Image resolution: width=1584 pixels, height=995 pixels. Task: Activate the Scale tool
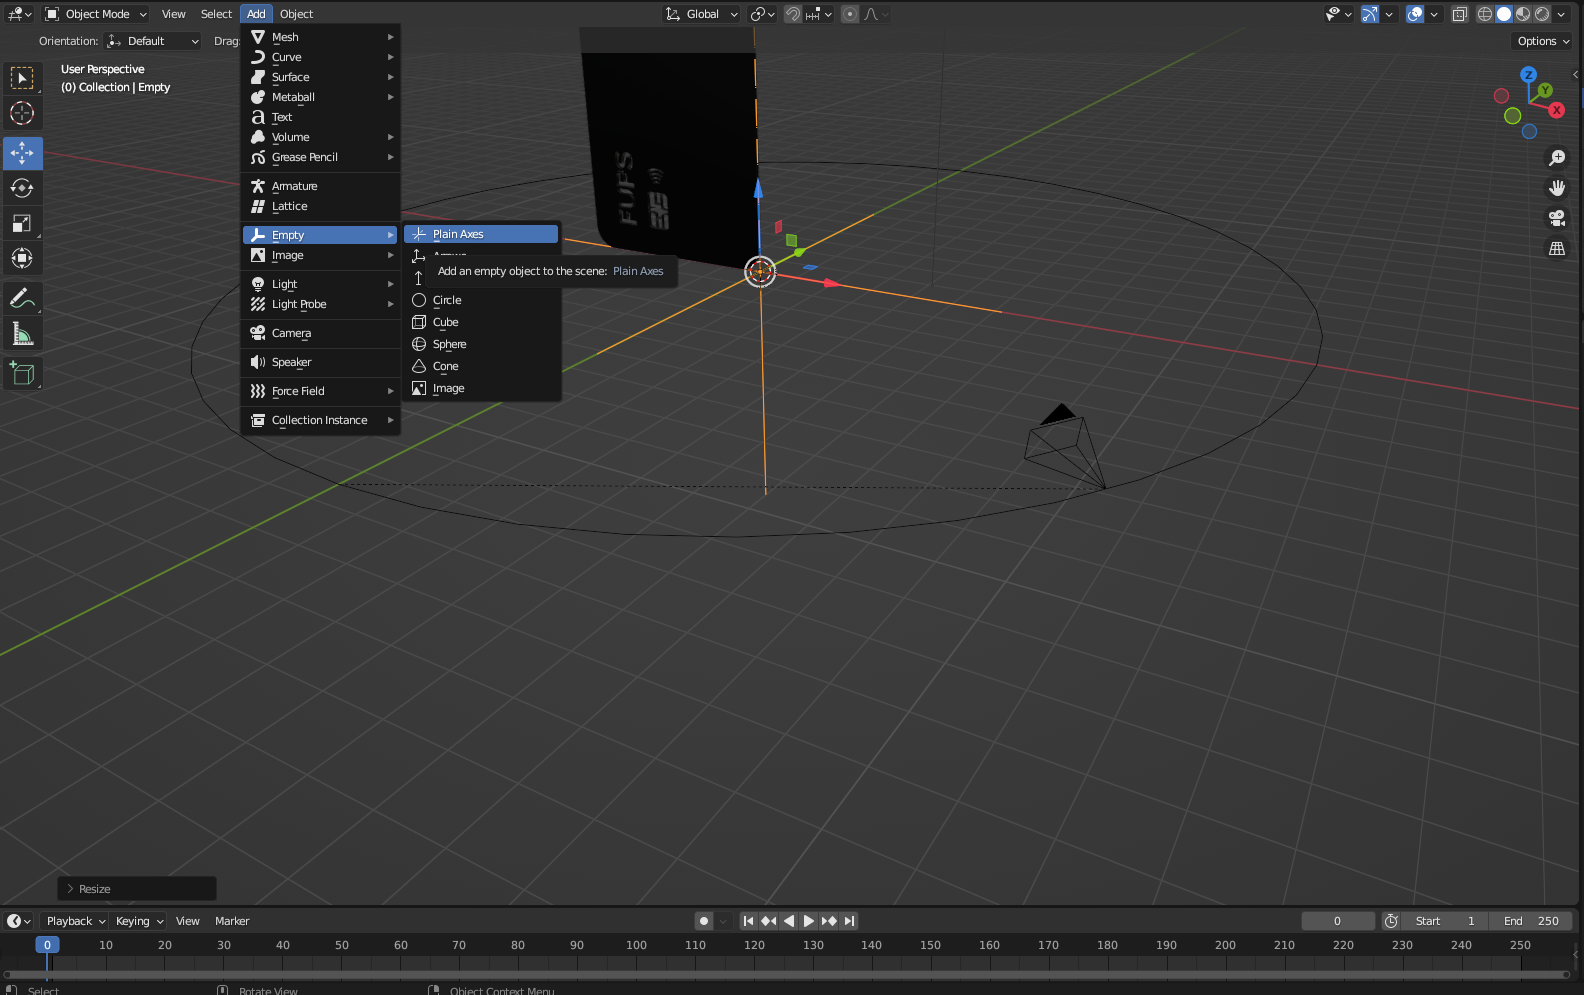coord(22,223)
